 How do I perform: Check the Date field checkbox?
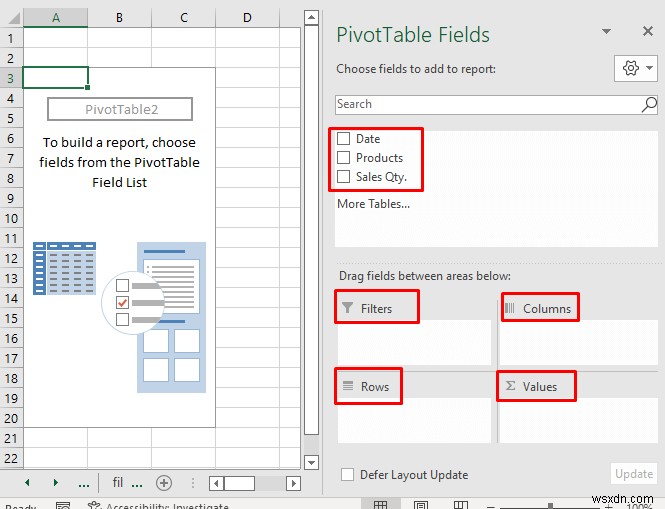click(343, 138)
